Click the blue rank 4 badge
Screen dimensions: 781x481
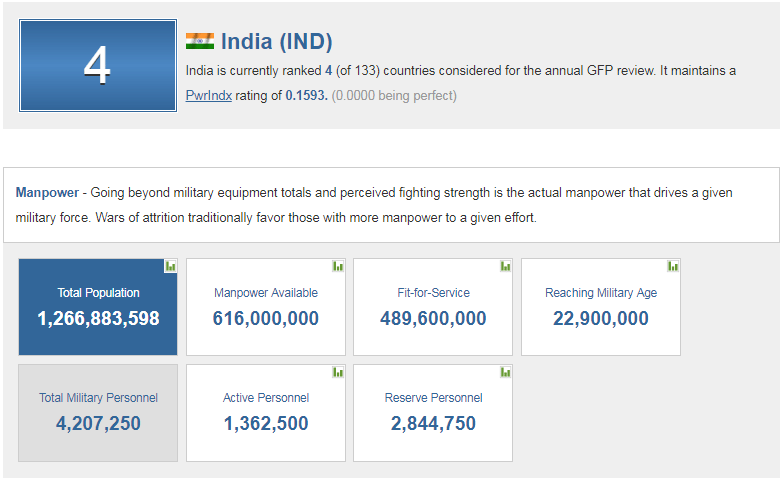click(97, 65)
